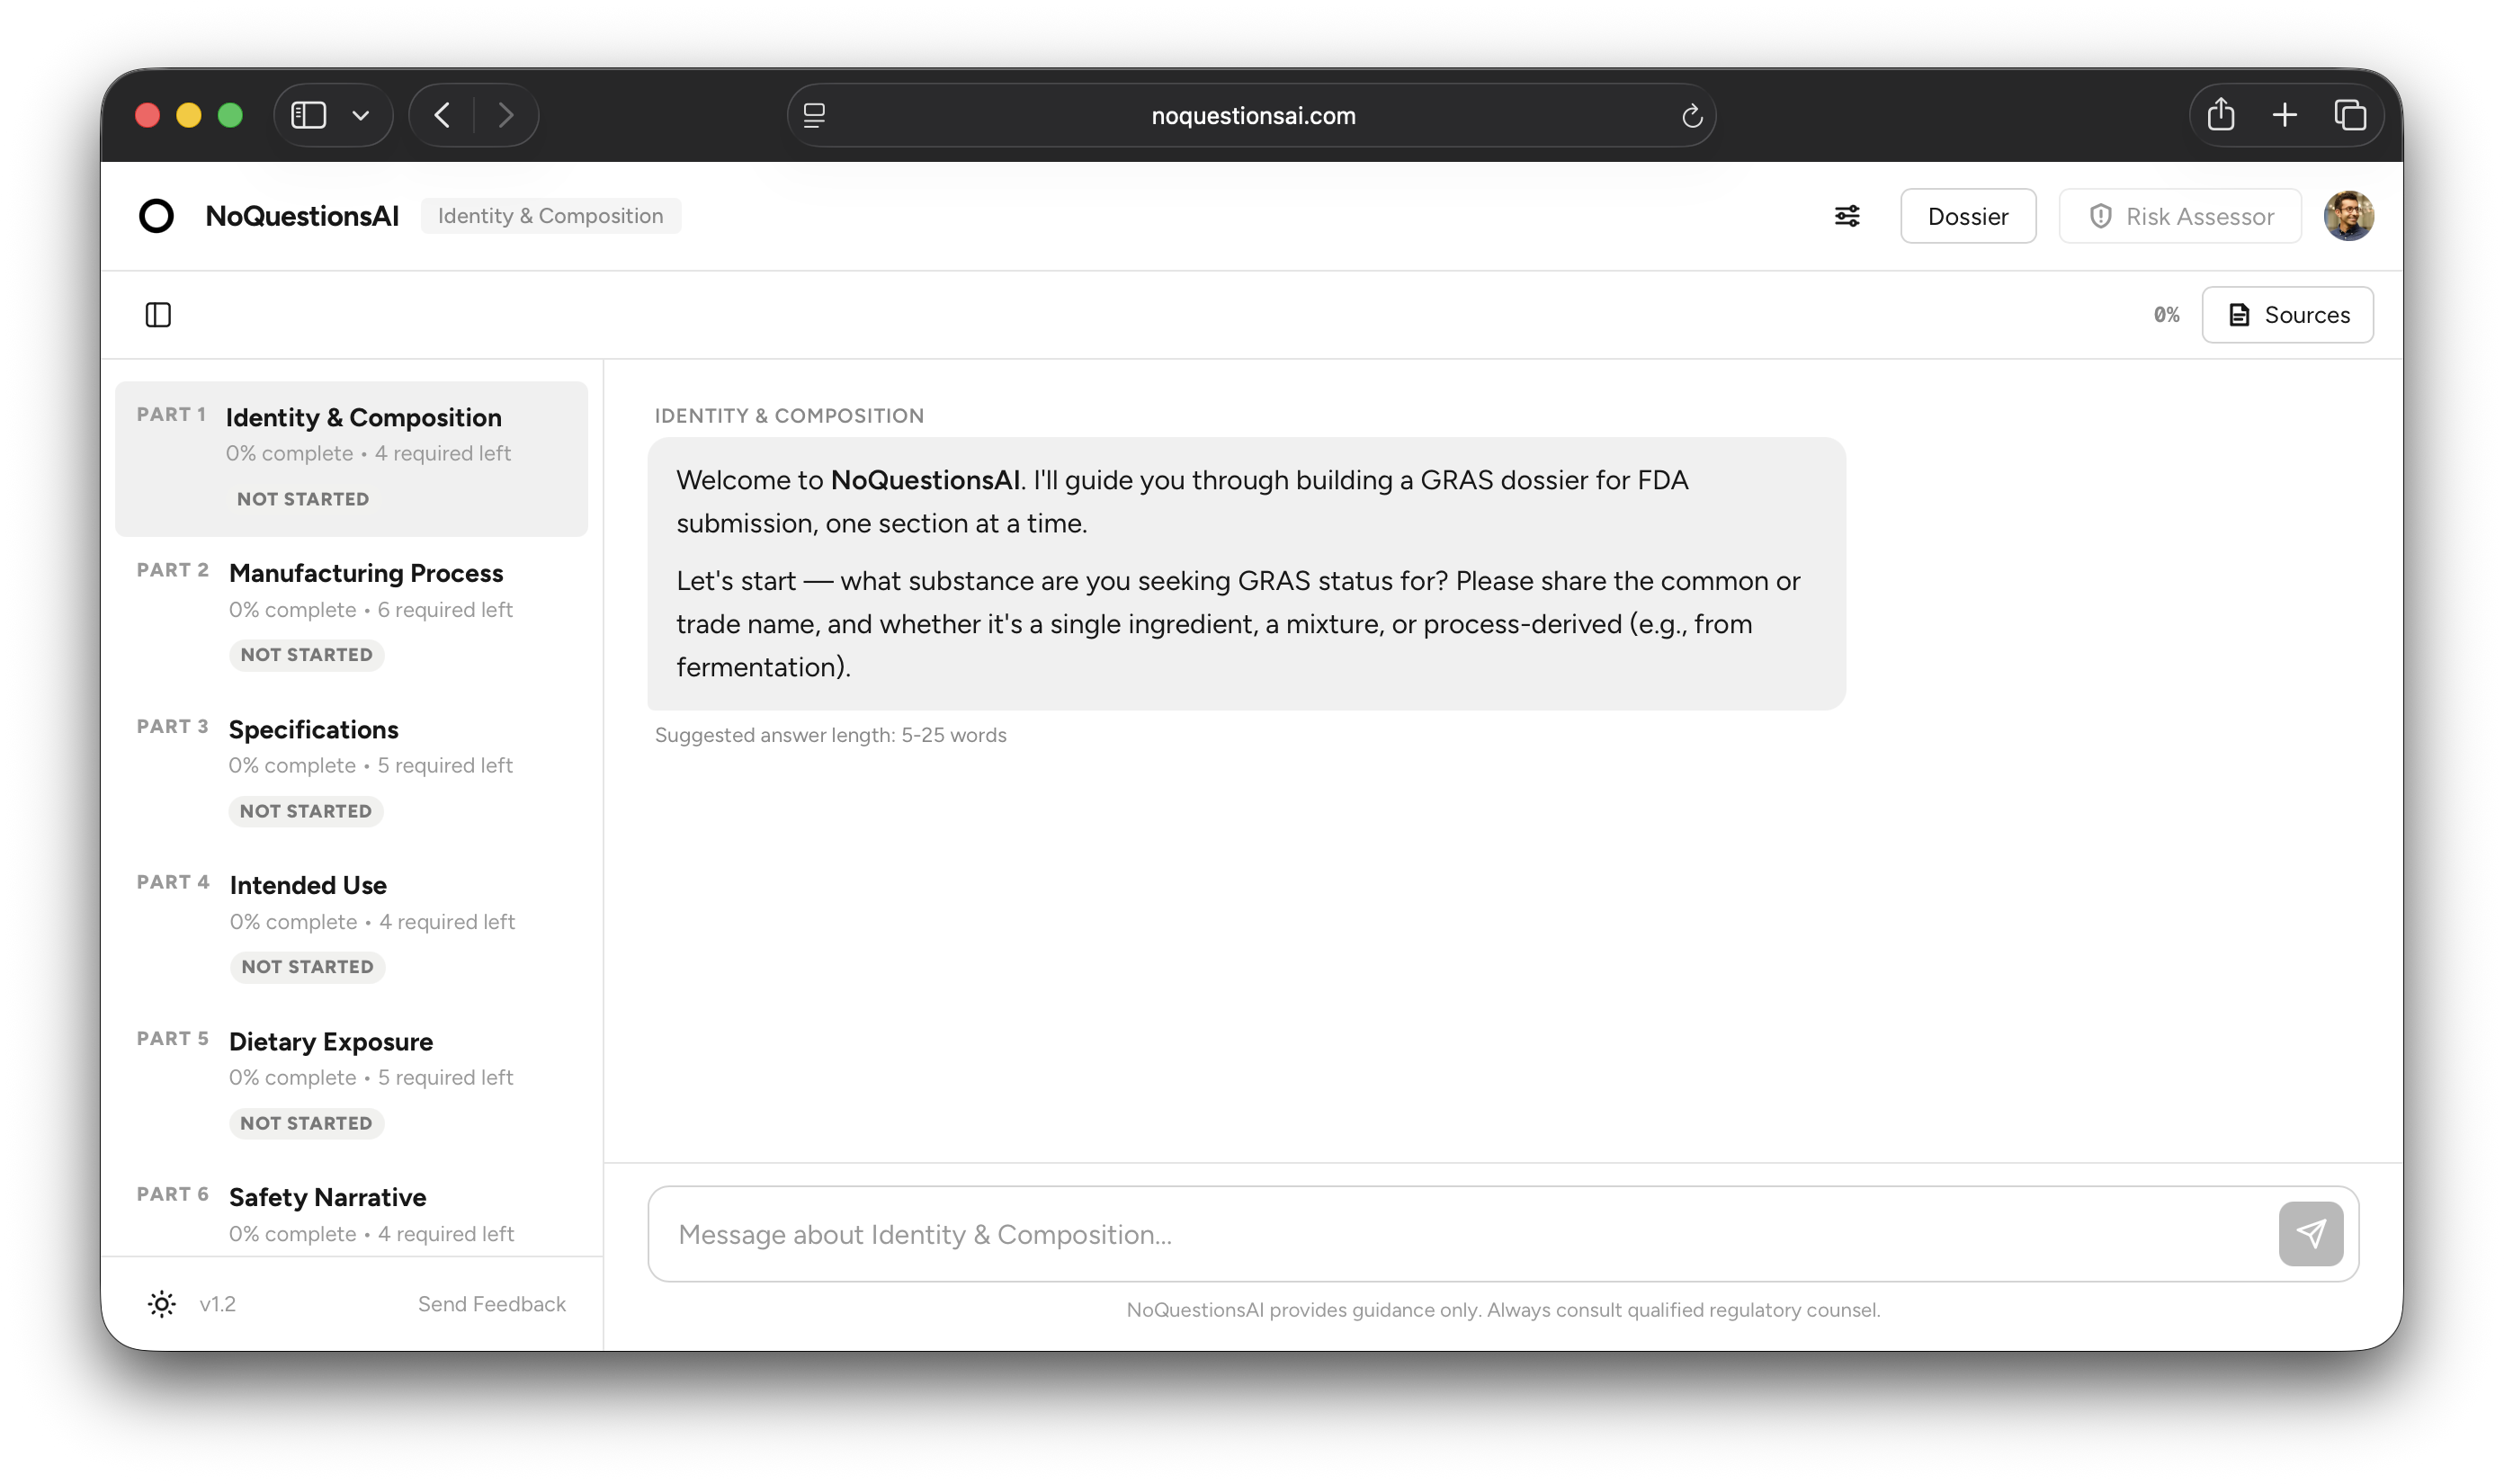This screenshot has height=1484, width=2504.
Task: Click the Identity & Composition NOT STARTED badge
Action: coord(303,498)
